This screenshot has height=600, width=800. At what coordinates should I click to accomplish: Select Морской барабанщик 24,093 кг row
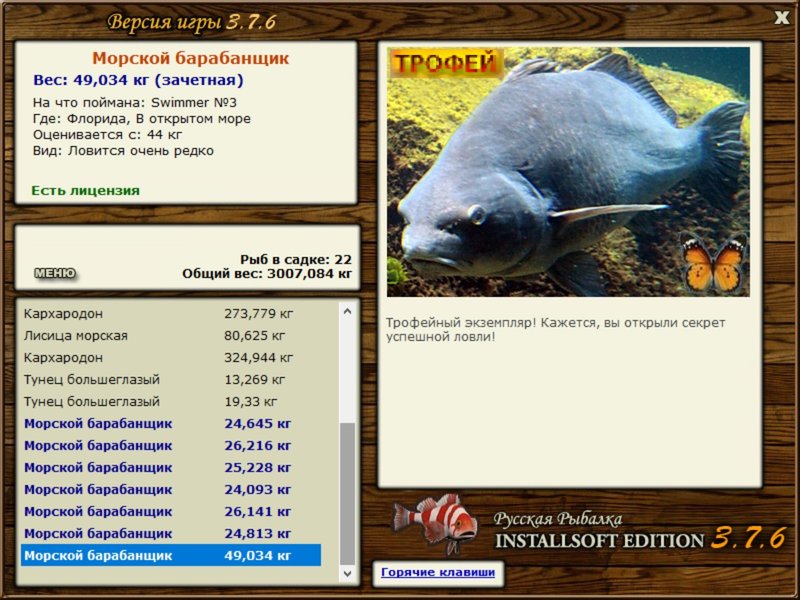pos(171,489)
